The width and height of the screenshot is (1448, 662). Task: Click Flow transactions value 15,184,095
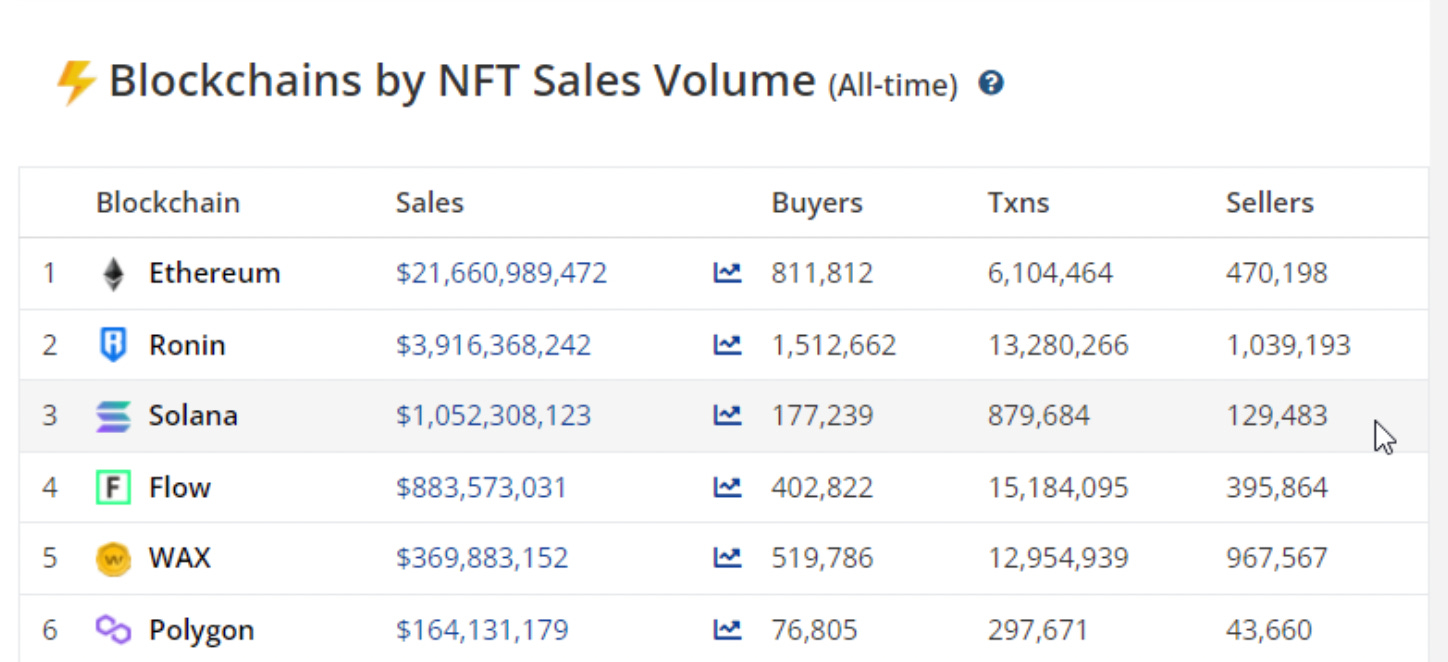[1058, 487]
